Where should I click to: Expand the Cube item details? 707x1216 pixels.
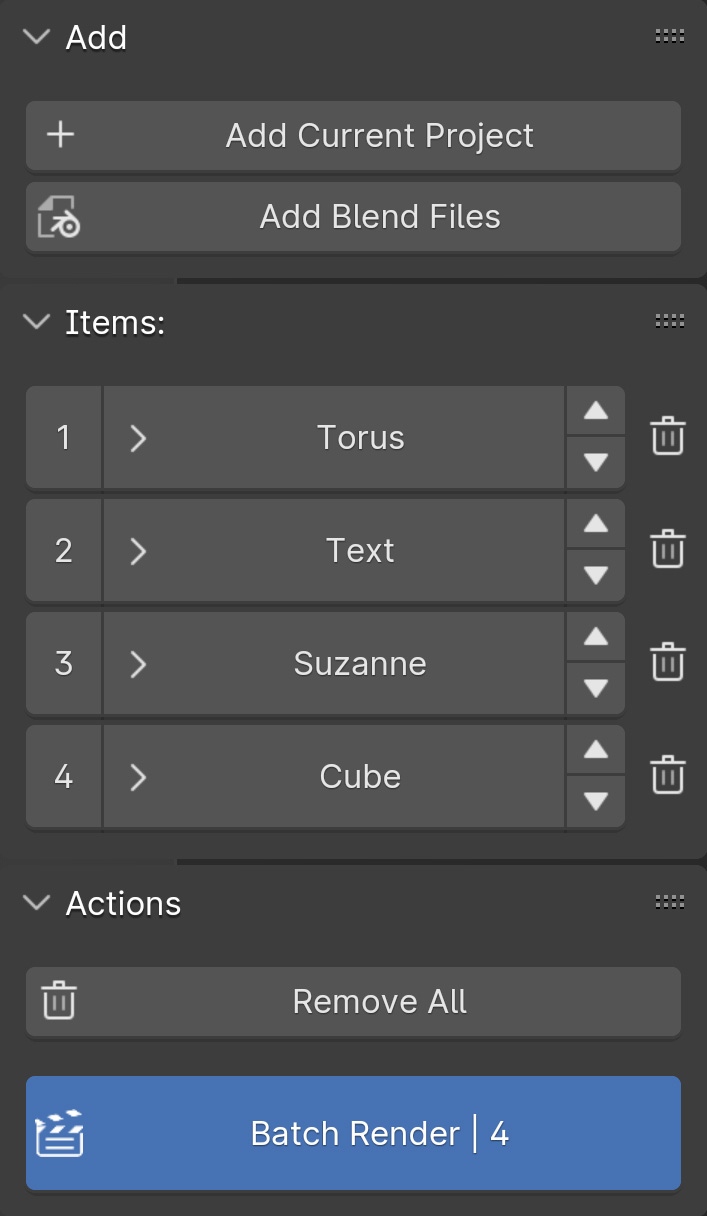pos(138,776)
